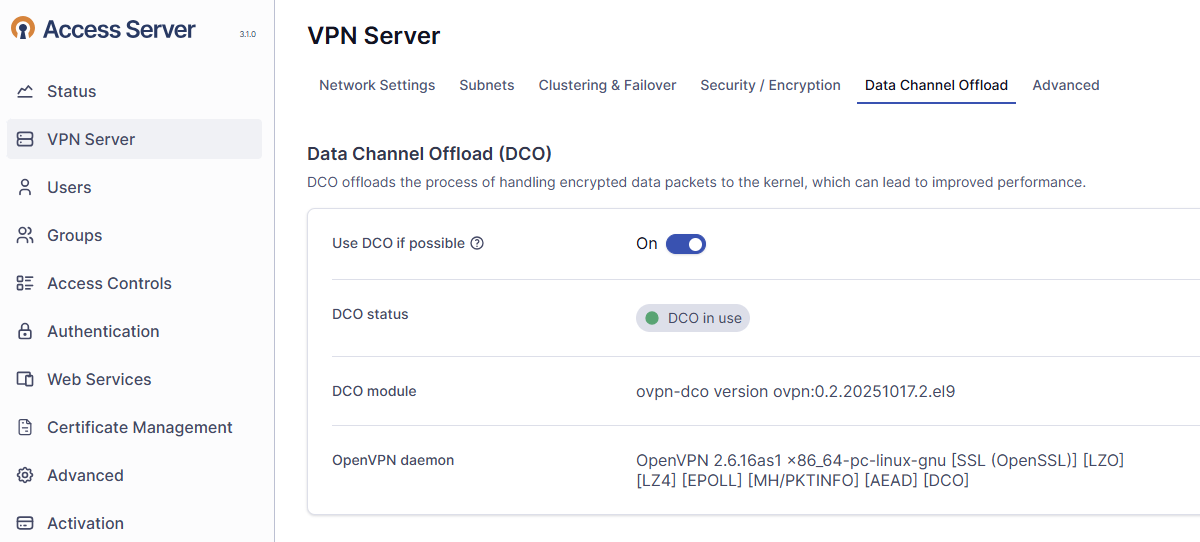Click the VPN Server icon in sidebar
Image resolution: width=1200 pixels, height=542 pixels.
click(25, 139)
